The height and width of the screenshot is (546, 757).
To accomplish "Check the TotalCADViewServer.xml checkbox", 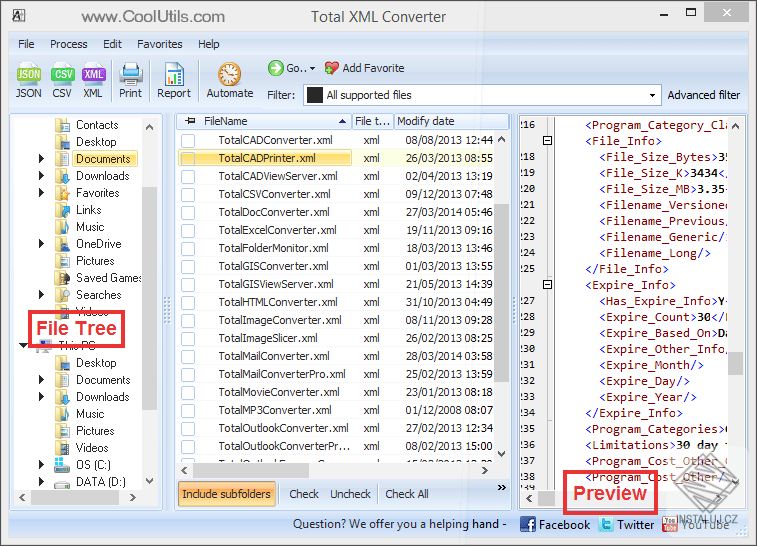I will coord(188,177).
